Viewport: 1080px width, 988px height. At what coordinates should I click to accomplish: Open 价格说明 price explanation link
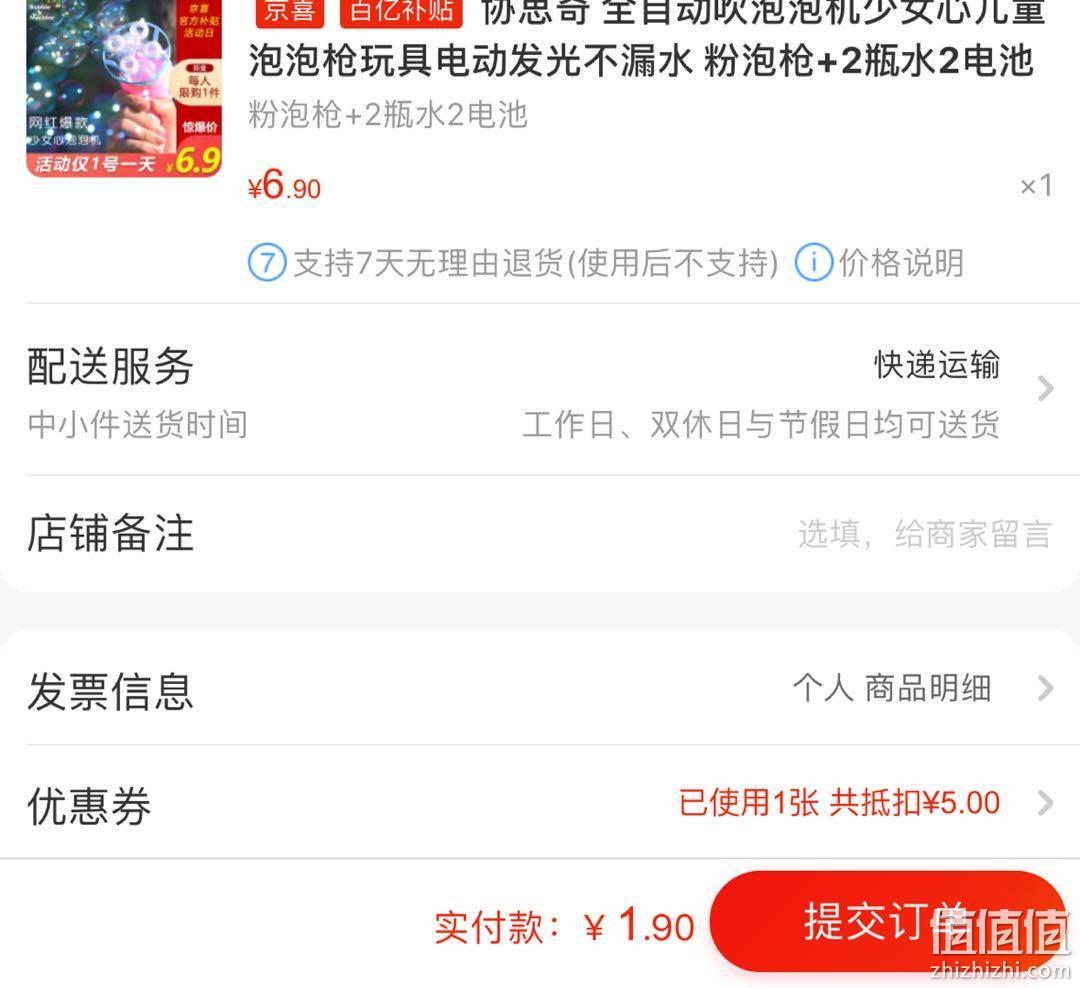pyautogui.click(x=901, y=263)
